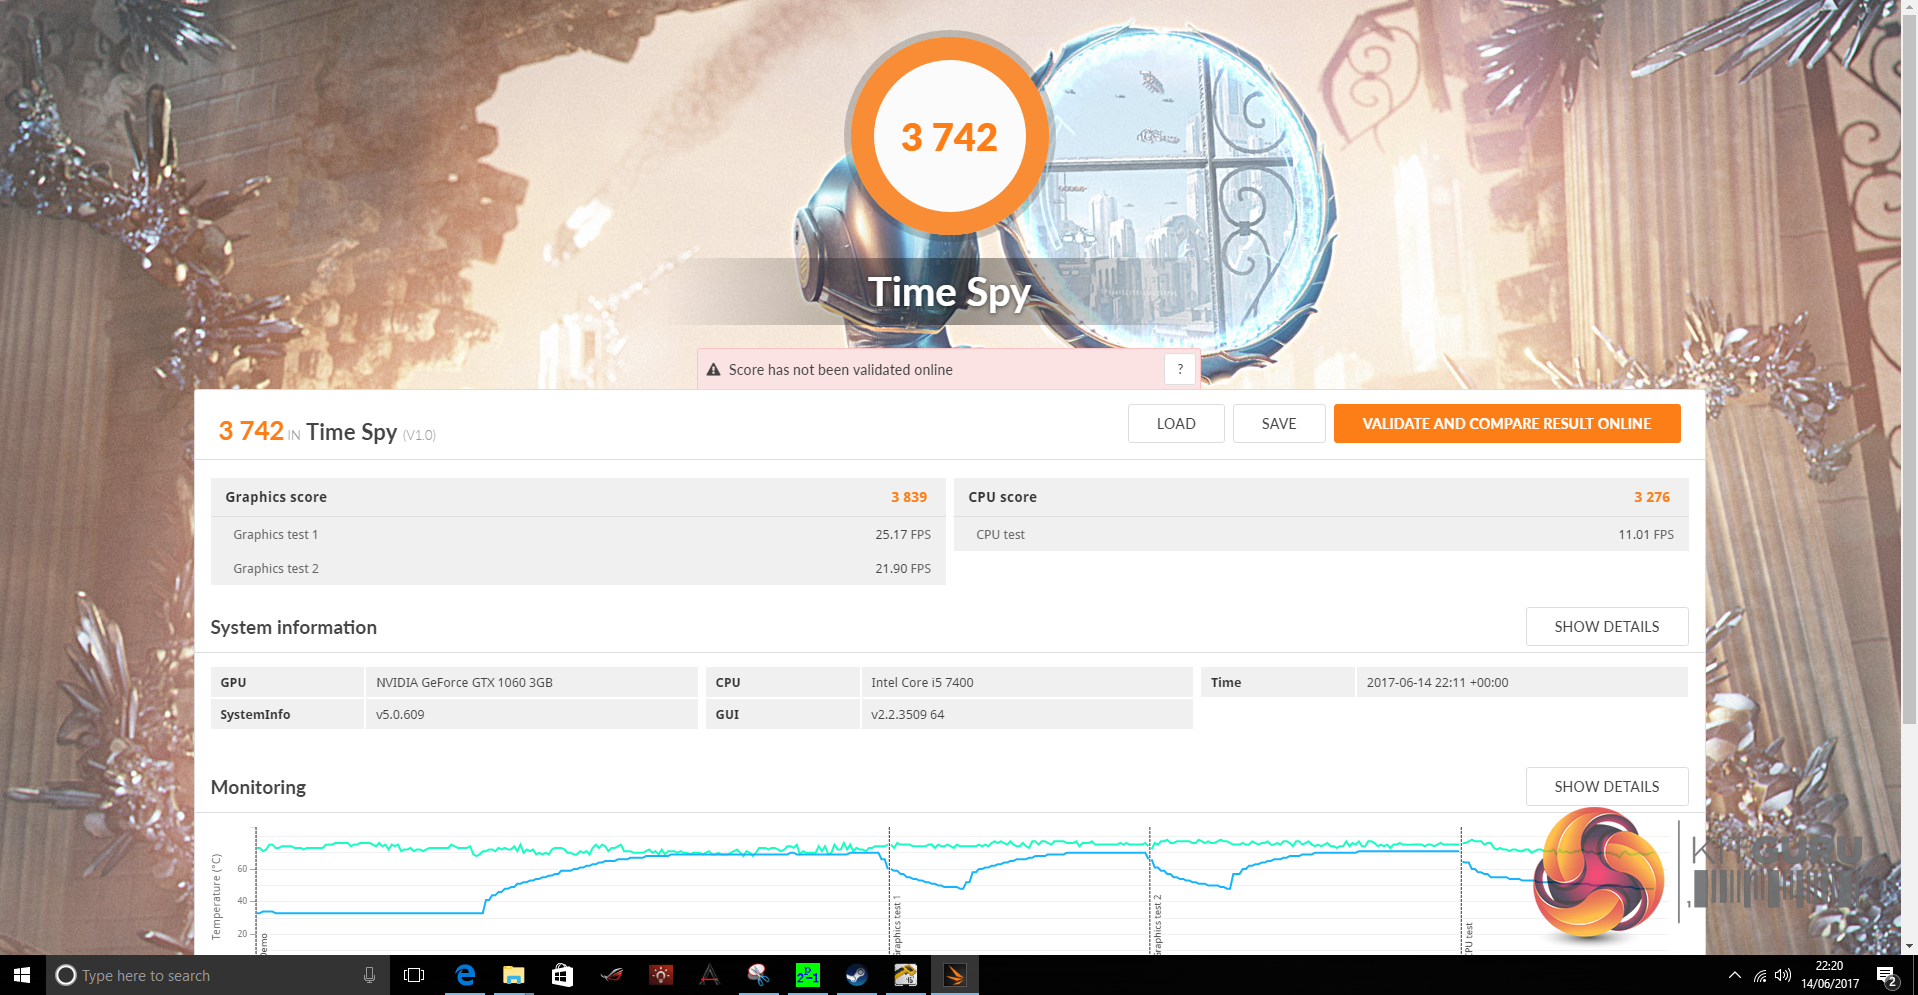Click the large 3 742 score circle
This screenshot has height=995, width=1918.
tap(949, 136)
